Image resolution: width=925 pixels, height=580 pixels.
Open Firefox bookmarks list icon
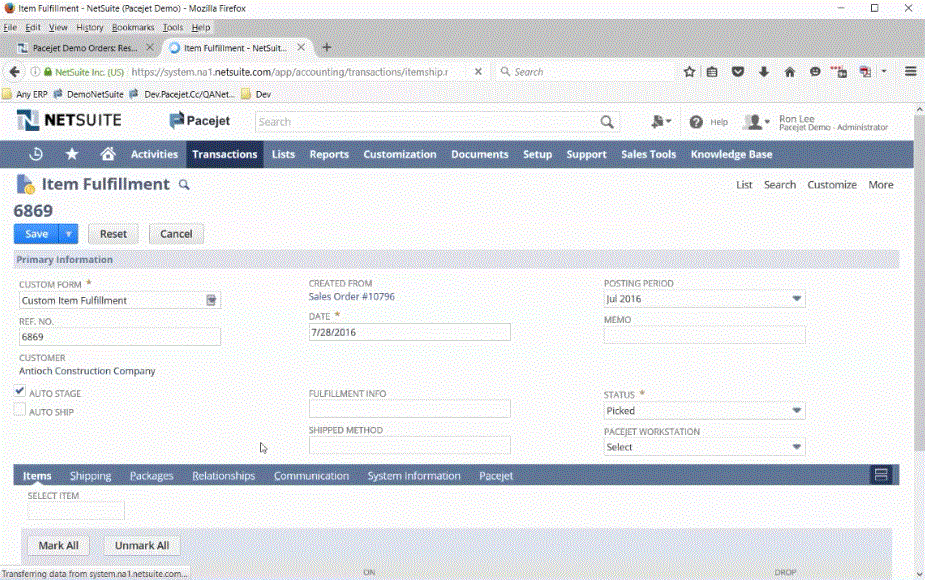[712, 72]
